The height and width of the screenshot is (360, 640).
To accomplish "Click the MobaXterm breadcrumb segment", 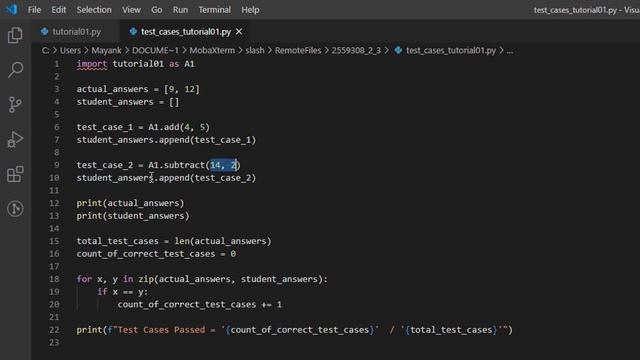I will (x=212, y=50).
